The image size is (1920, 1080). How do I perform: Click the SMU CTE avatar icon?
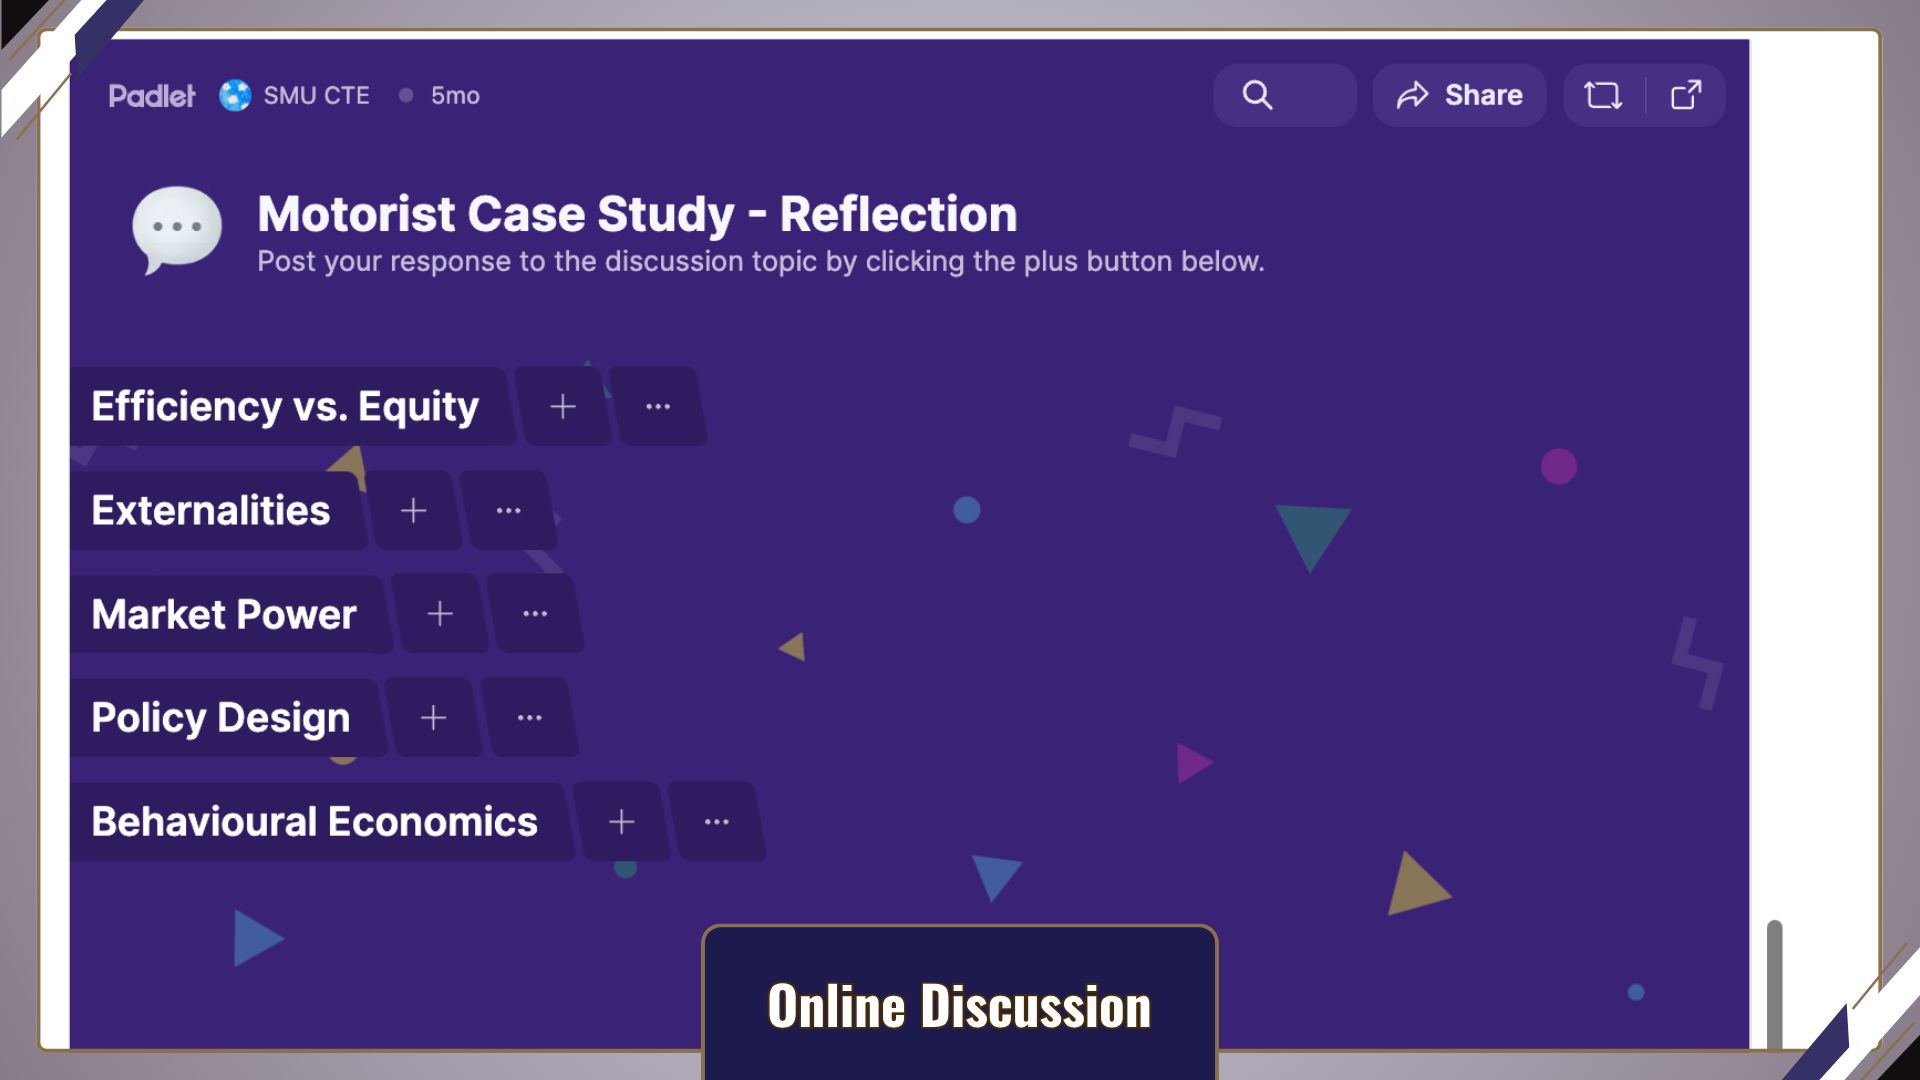(x=235, y=96)
